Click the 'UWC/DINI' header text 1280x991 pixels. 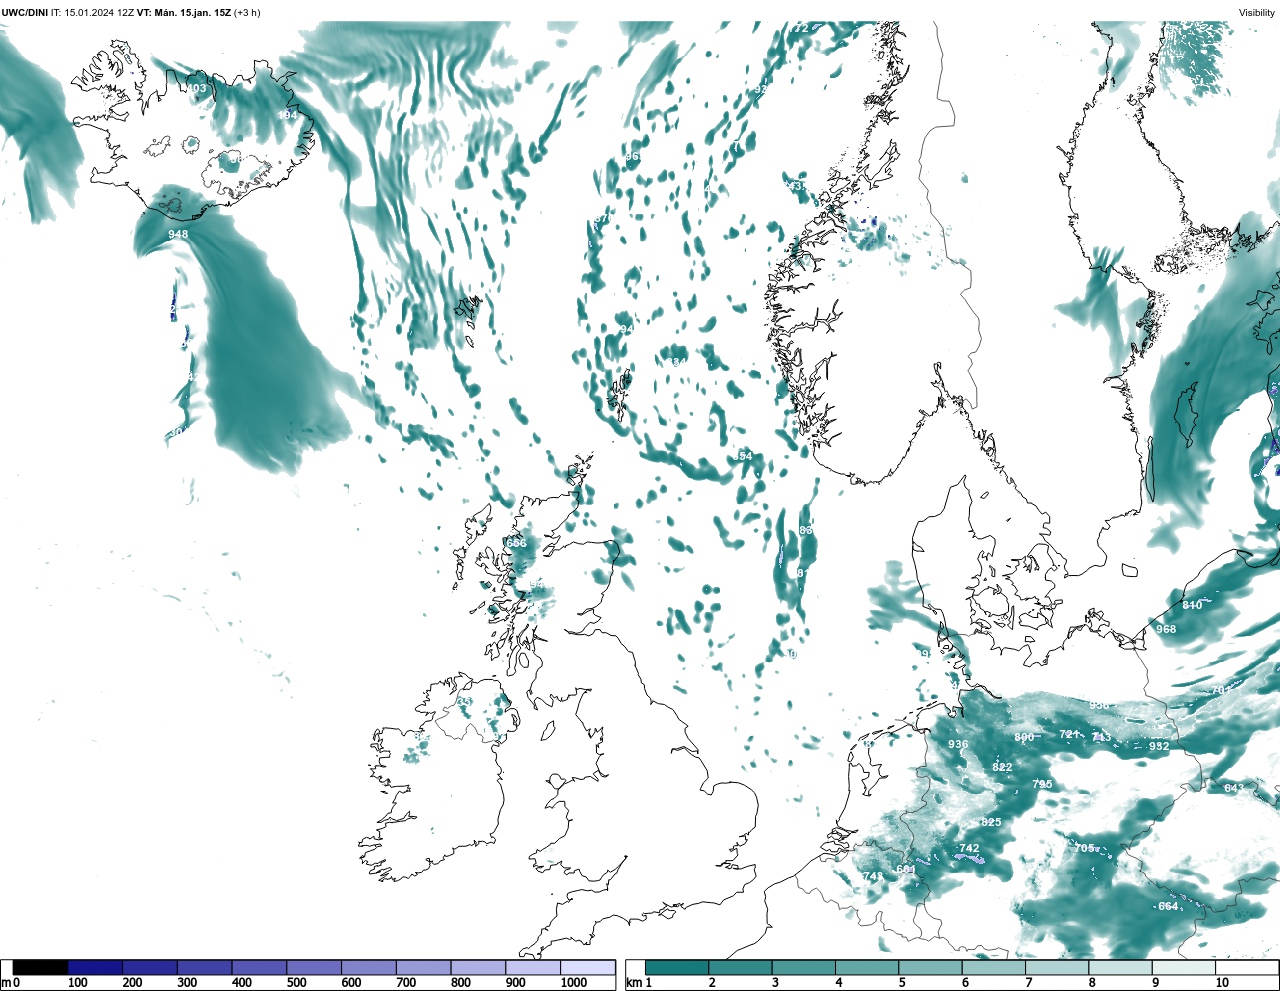coord(25,13)
